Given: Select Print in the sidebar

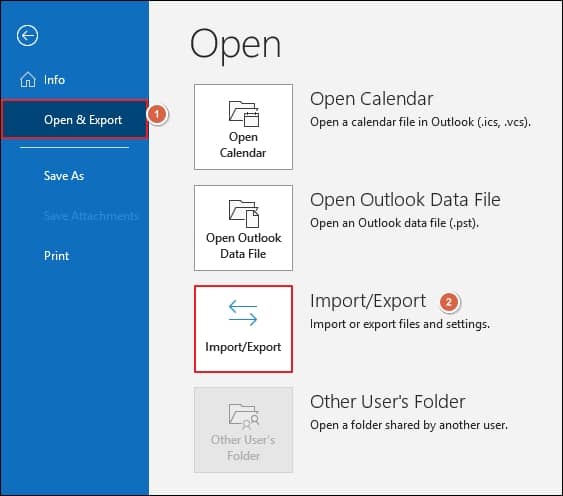Looking at the screenshot, I should tap(56, 256).
